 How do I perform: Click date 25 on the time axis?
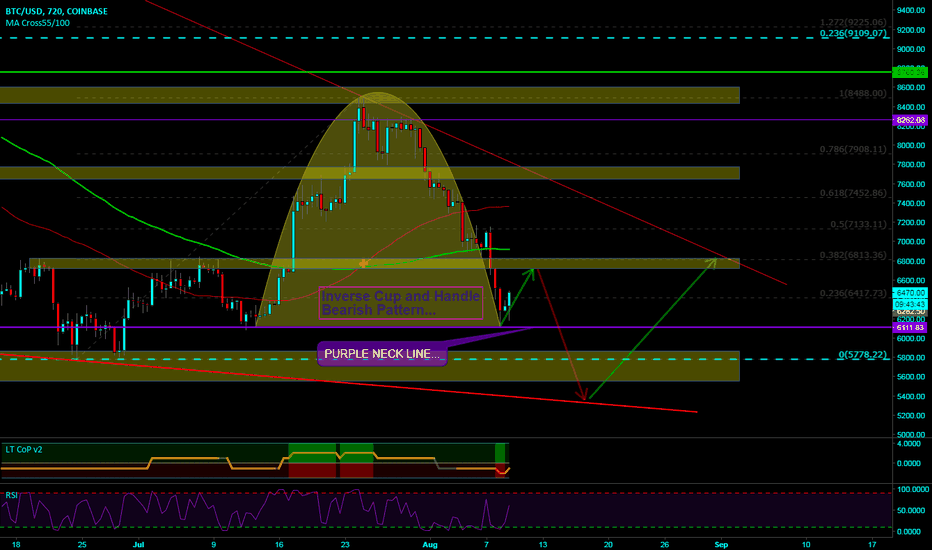(x=82, y=544)
